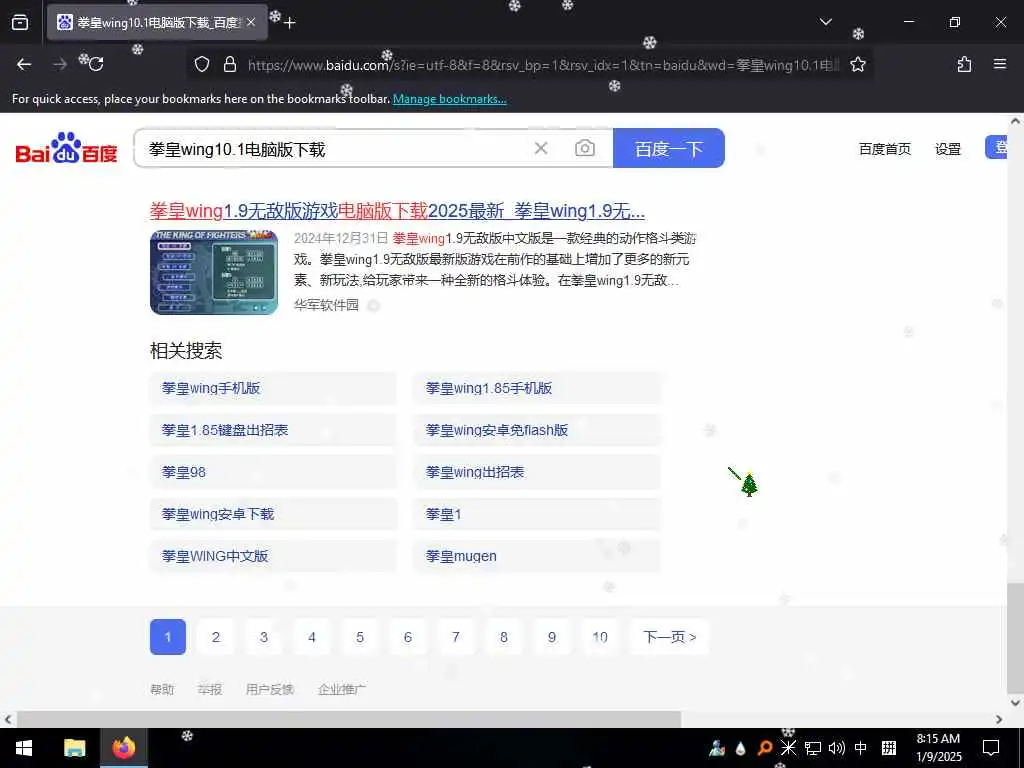Screen dimensions: 1024x768
Task: Go to results page 3
Action: (264, 637)
